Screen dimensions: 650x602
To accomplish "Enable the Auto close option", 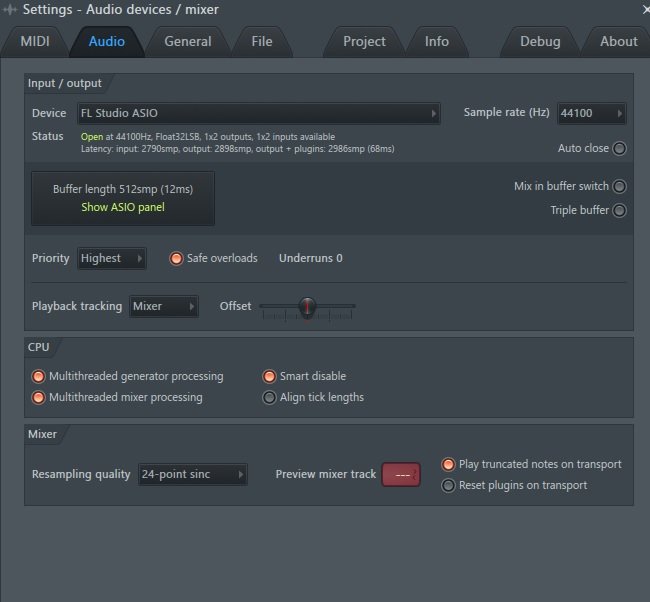I will point(619,148).
